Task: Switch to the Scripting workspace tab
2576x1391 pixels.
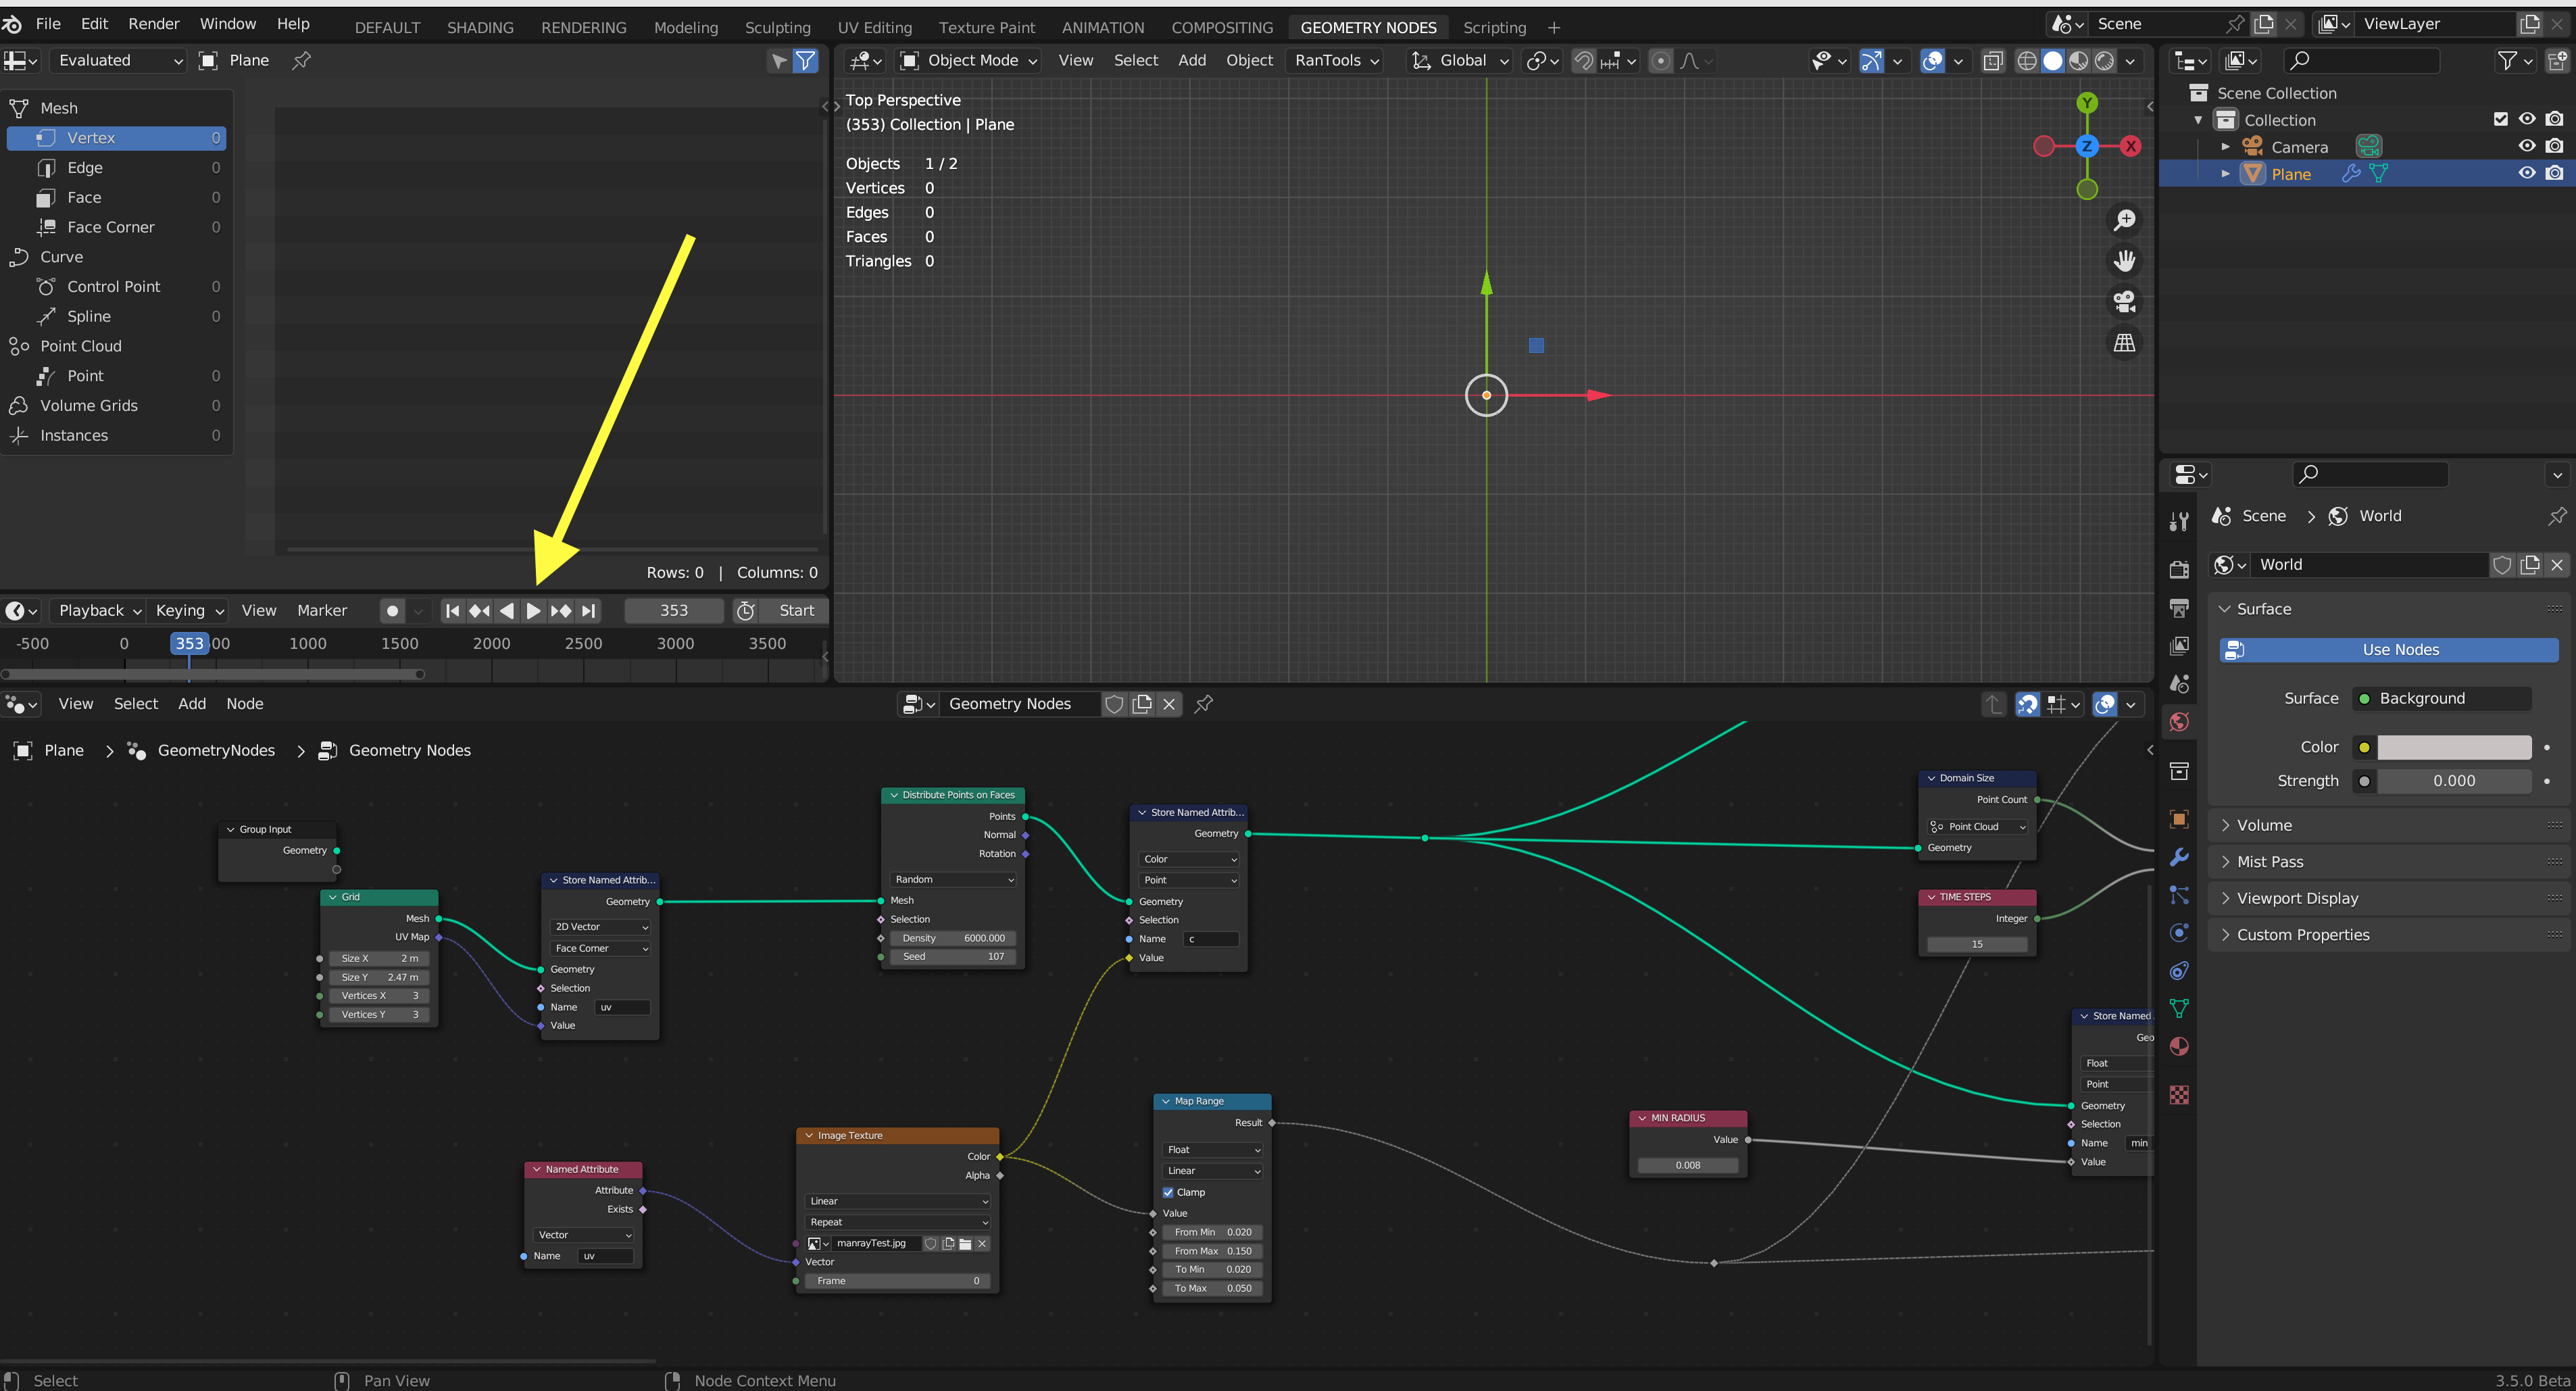Action: pos(1494,27)
